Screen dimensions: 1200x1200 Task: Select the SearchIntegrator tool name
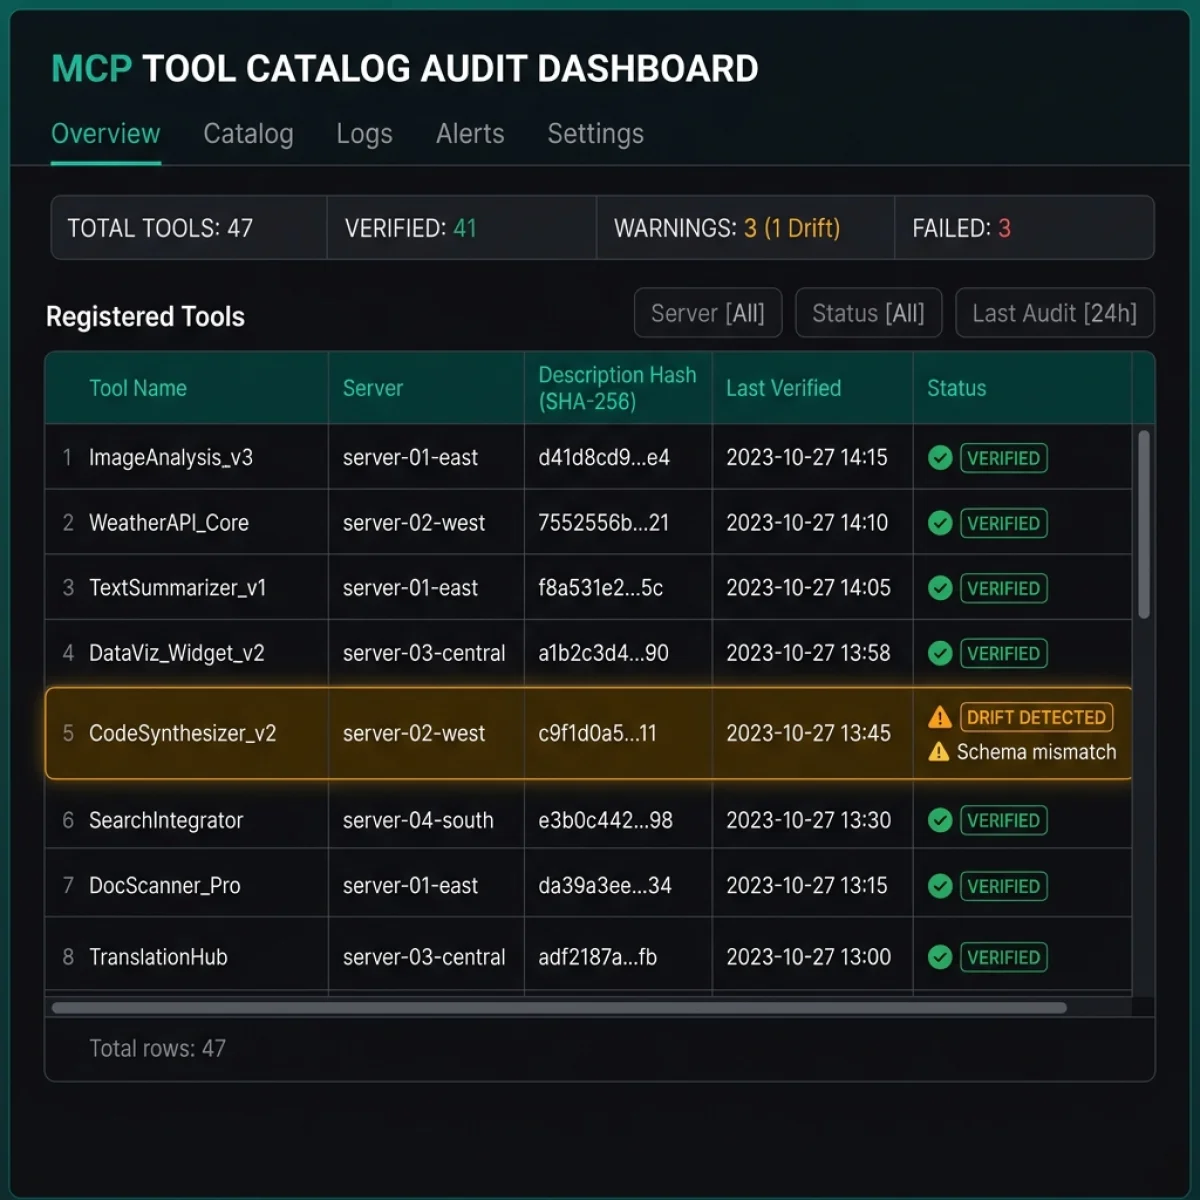(166, 820)
